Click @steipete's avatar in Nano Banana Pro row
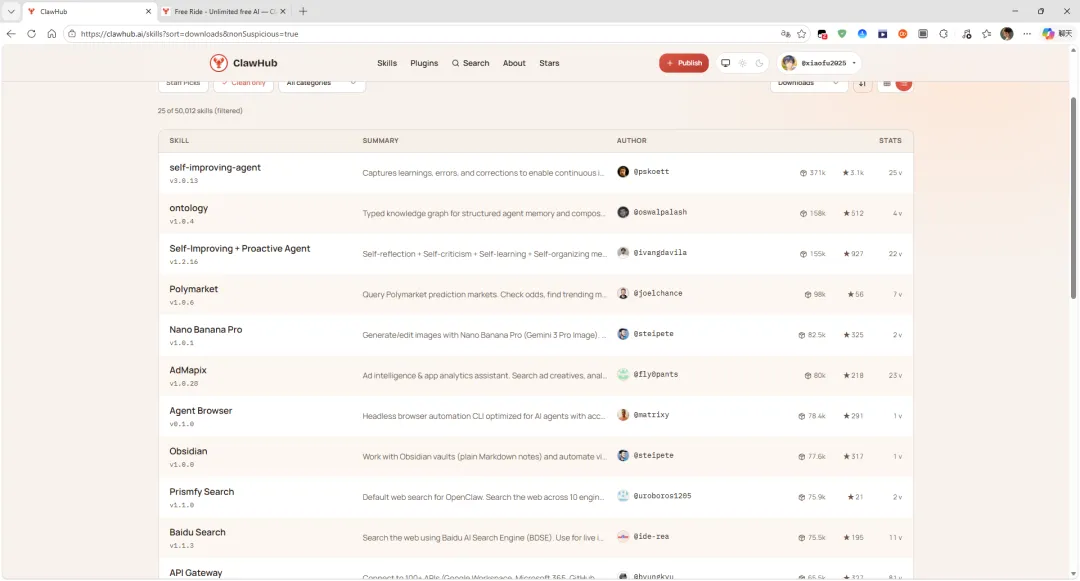The image size is (1080, 581). point(623,334)
